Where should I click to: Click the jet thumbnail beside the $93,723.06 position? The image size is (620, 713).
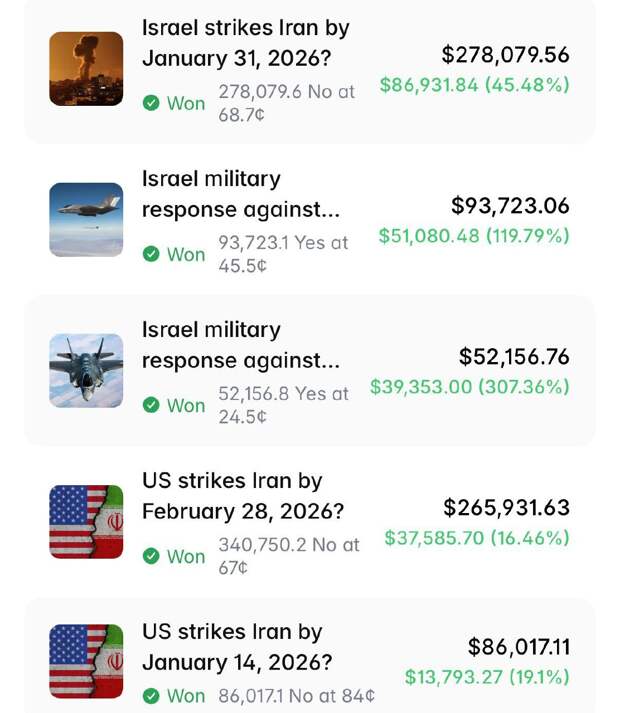pyautogui.click(x=86, y=220)
